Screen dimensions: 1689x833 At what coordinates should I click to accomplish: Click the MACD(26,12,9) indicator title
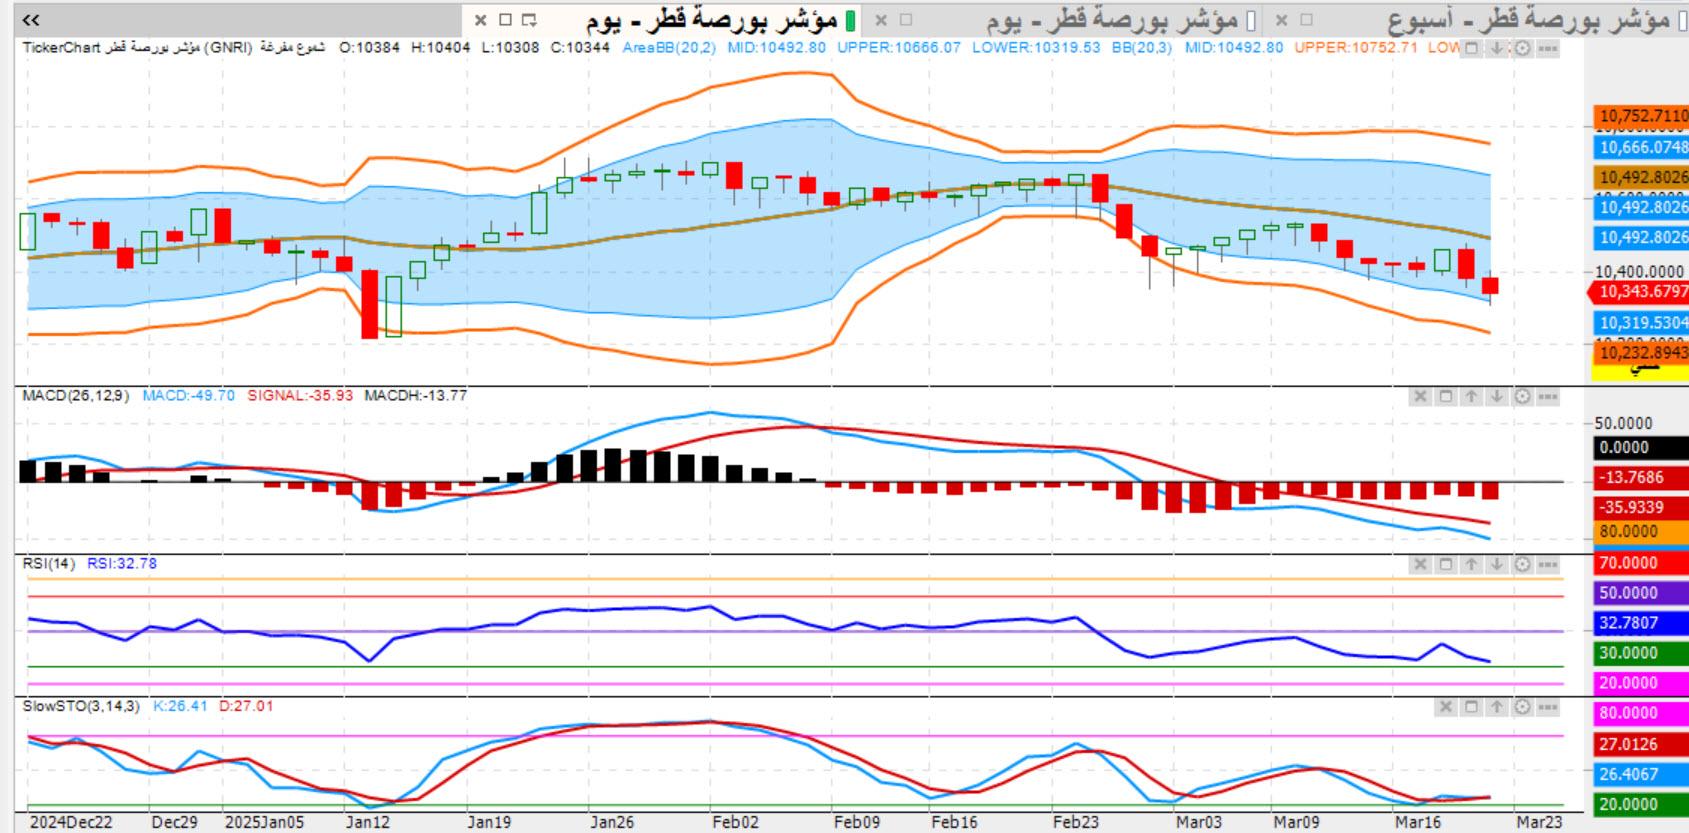point(76,395)
